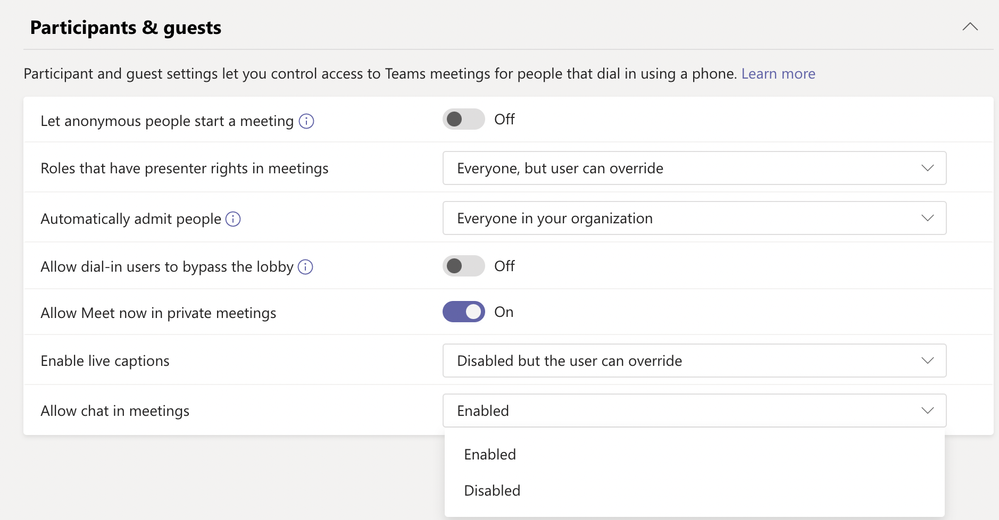999x520 pixels.
Task: Click info icon beside dial-in users bypass lobby
Action: (x=306, y=267)
